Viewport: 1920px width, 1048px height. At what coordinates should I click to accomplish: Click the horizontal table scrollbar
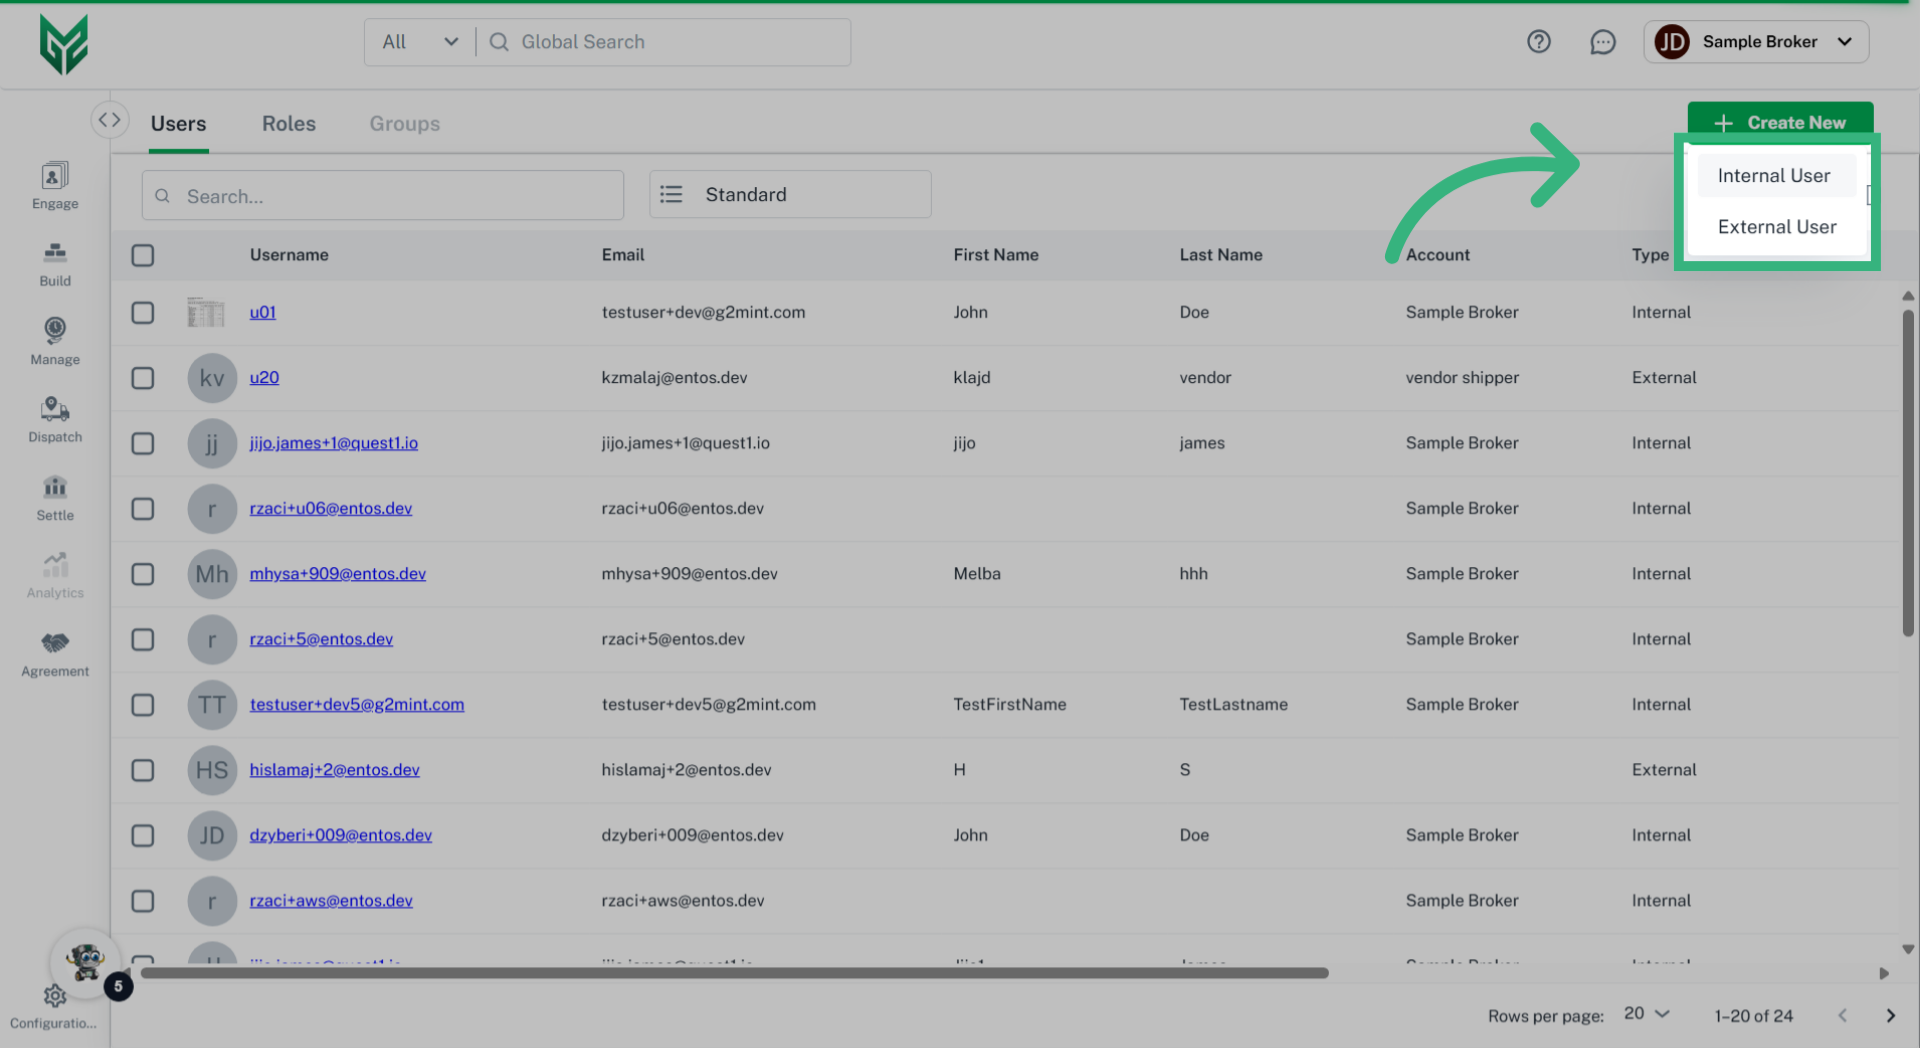point(734,973)
